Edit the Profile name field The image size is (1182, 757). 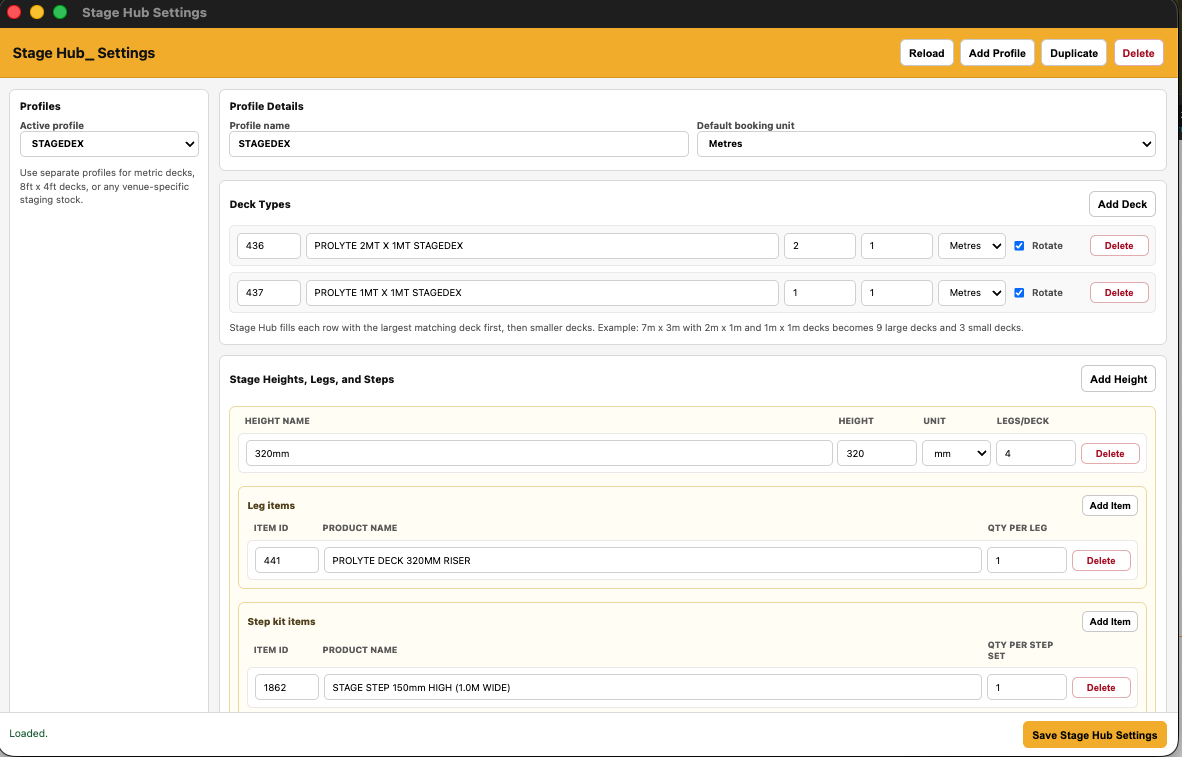458,144
